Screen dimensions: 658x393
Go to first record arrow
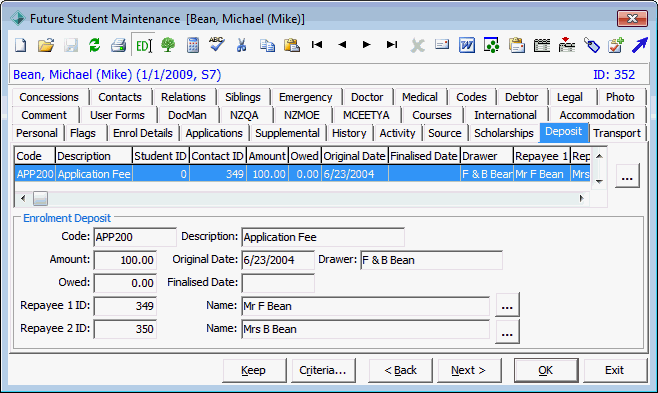(x=317, y=44)
